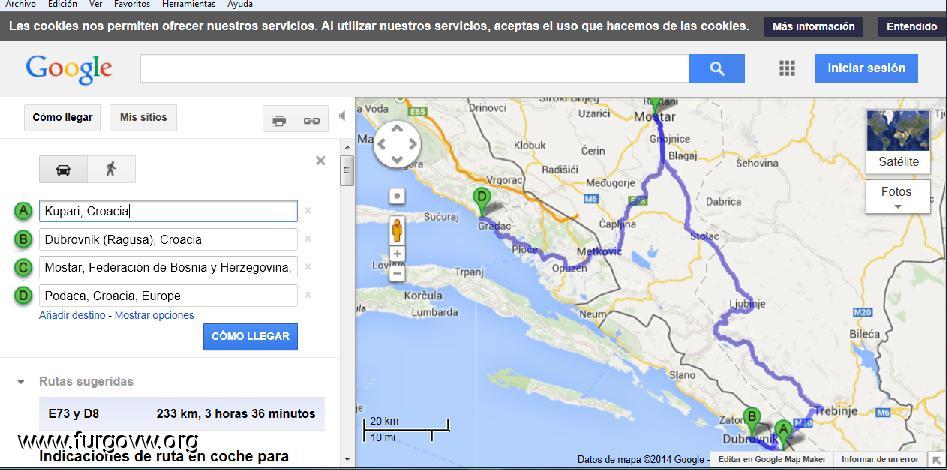Click Más información cookie button

pyautogui.click(x=813, y=27)
